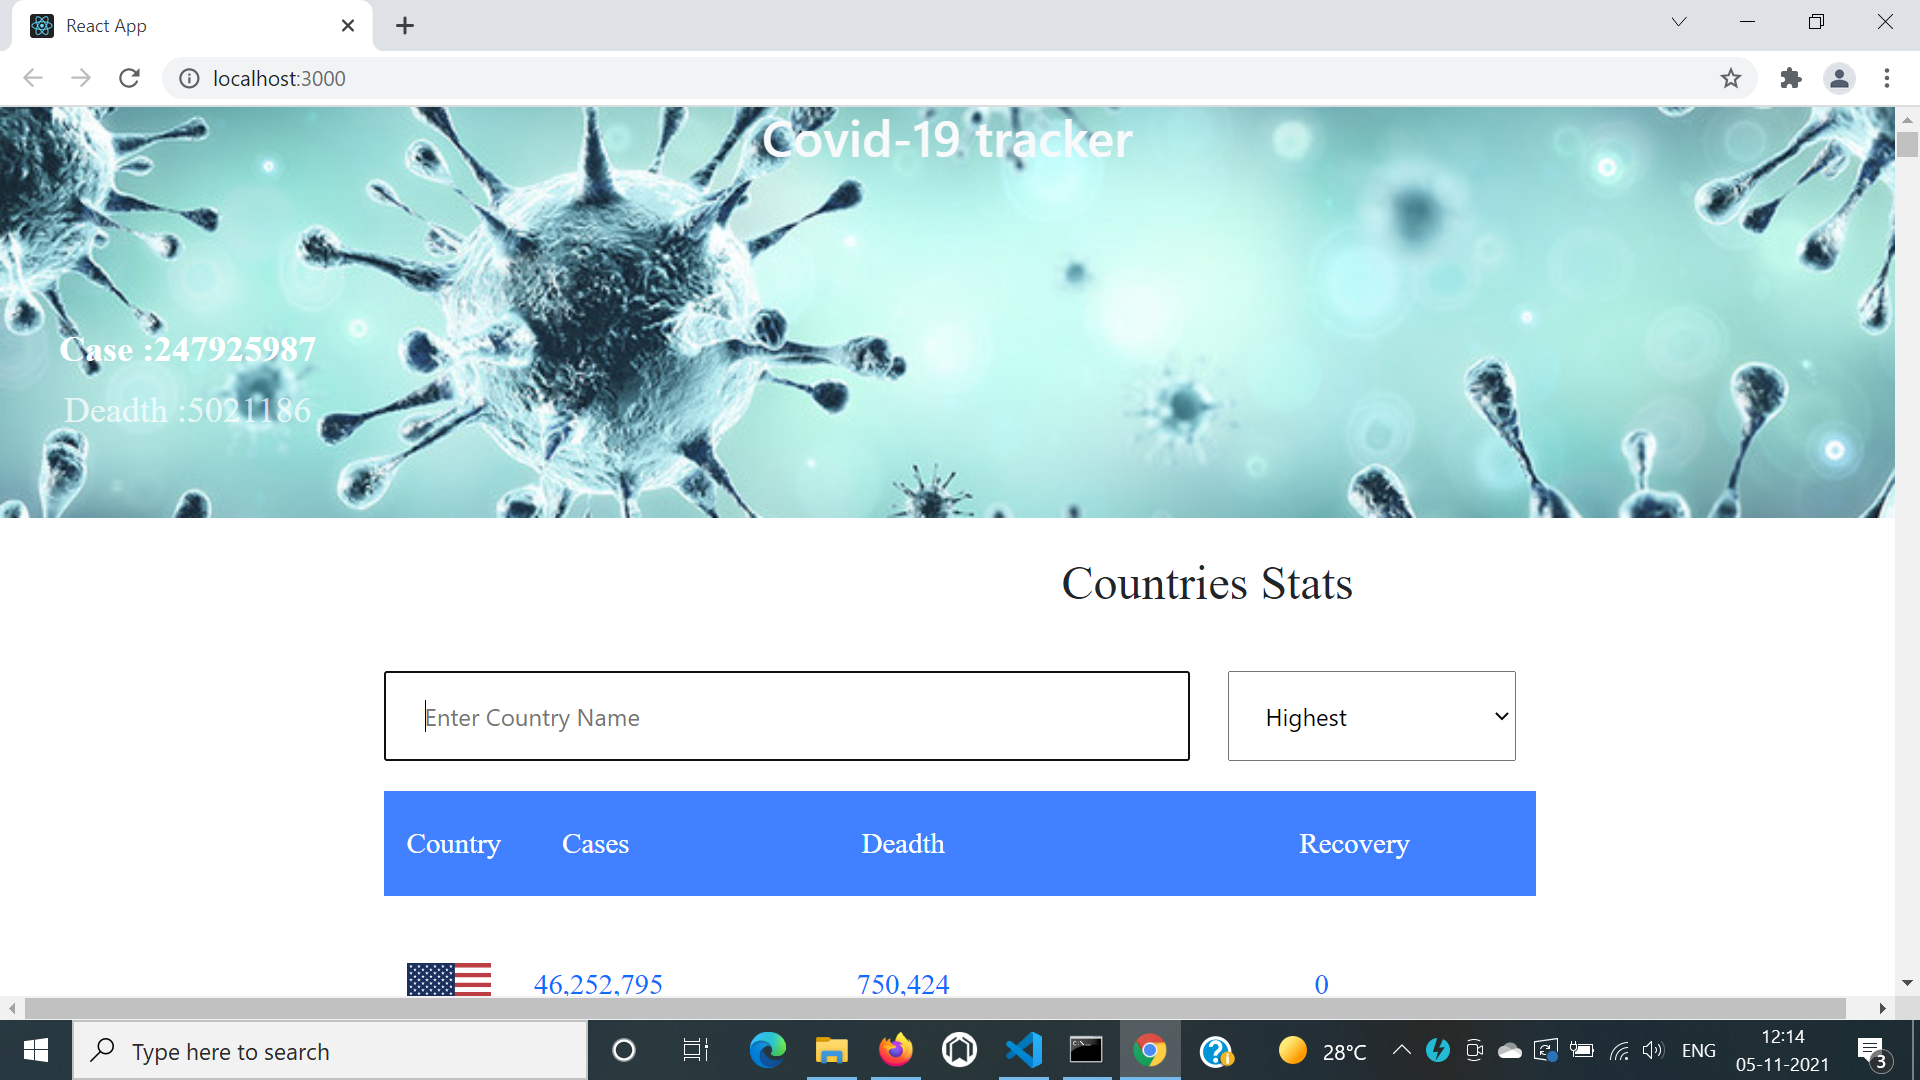Click the 750,424 deaths link
1920x1080 pixels.
pyautogui.click(x=902, y=984)
